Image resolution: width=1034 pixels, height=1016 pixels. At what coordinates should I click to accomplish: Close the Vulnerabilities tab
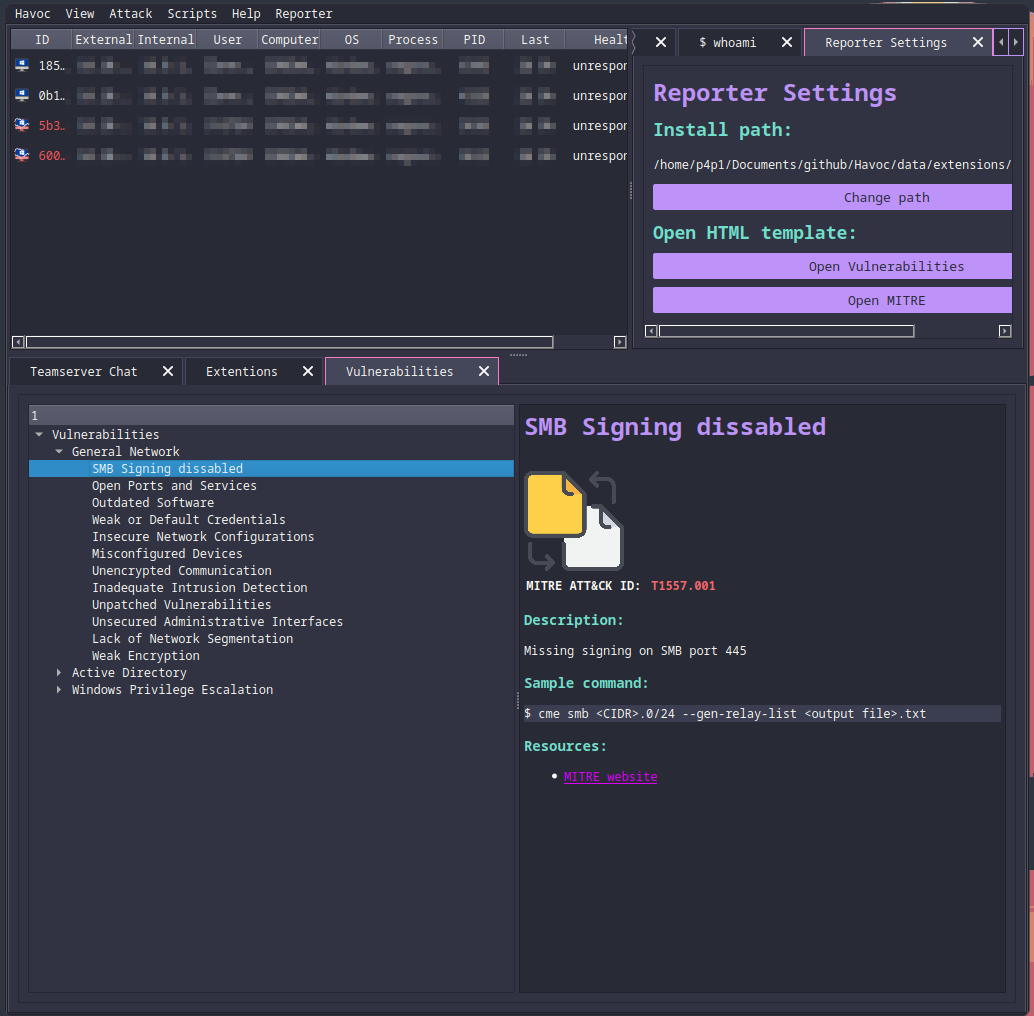pyautogui.click(x=484, y=371)
